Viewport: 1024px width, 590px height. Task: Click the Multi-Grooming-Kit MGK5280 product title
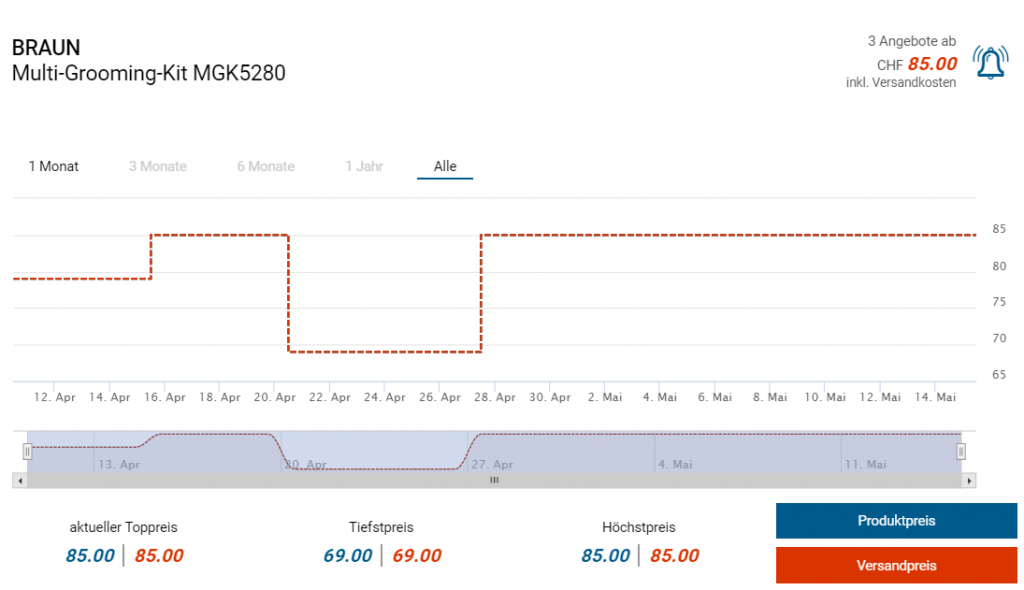pyautogui.click(x=148, y=73)
